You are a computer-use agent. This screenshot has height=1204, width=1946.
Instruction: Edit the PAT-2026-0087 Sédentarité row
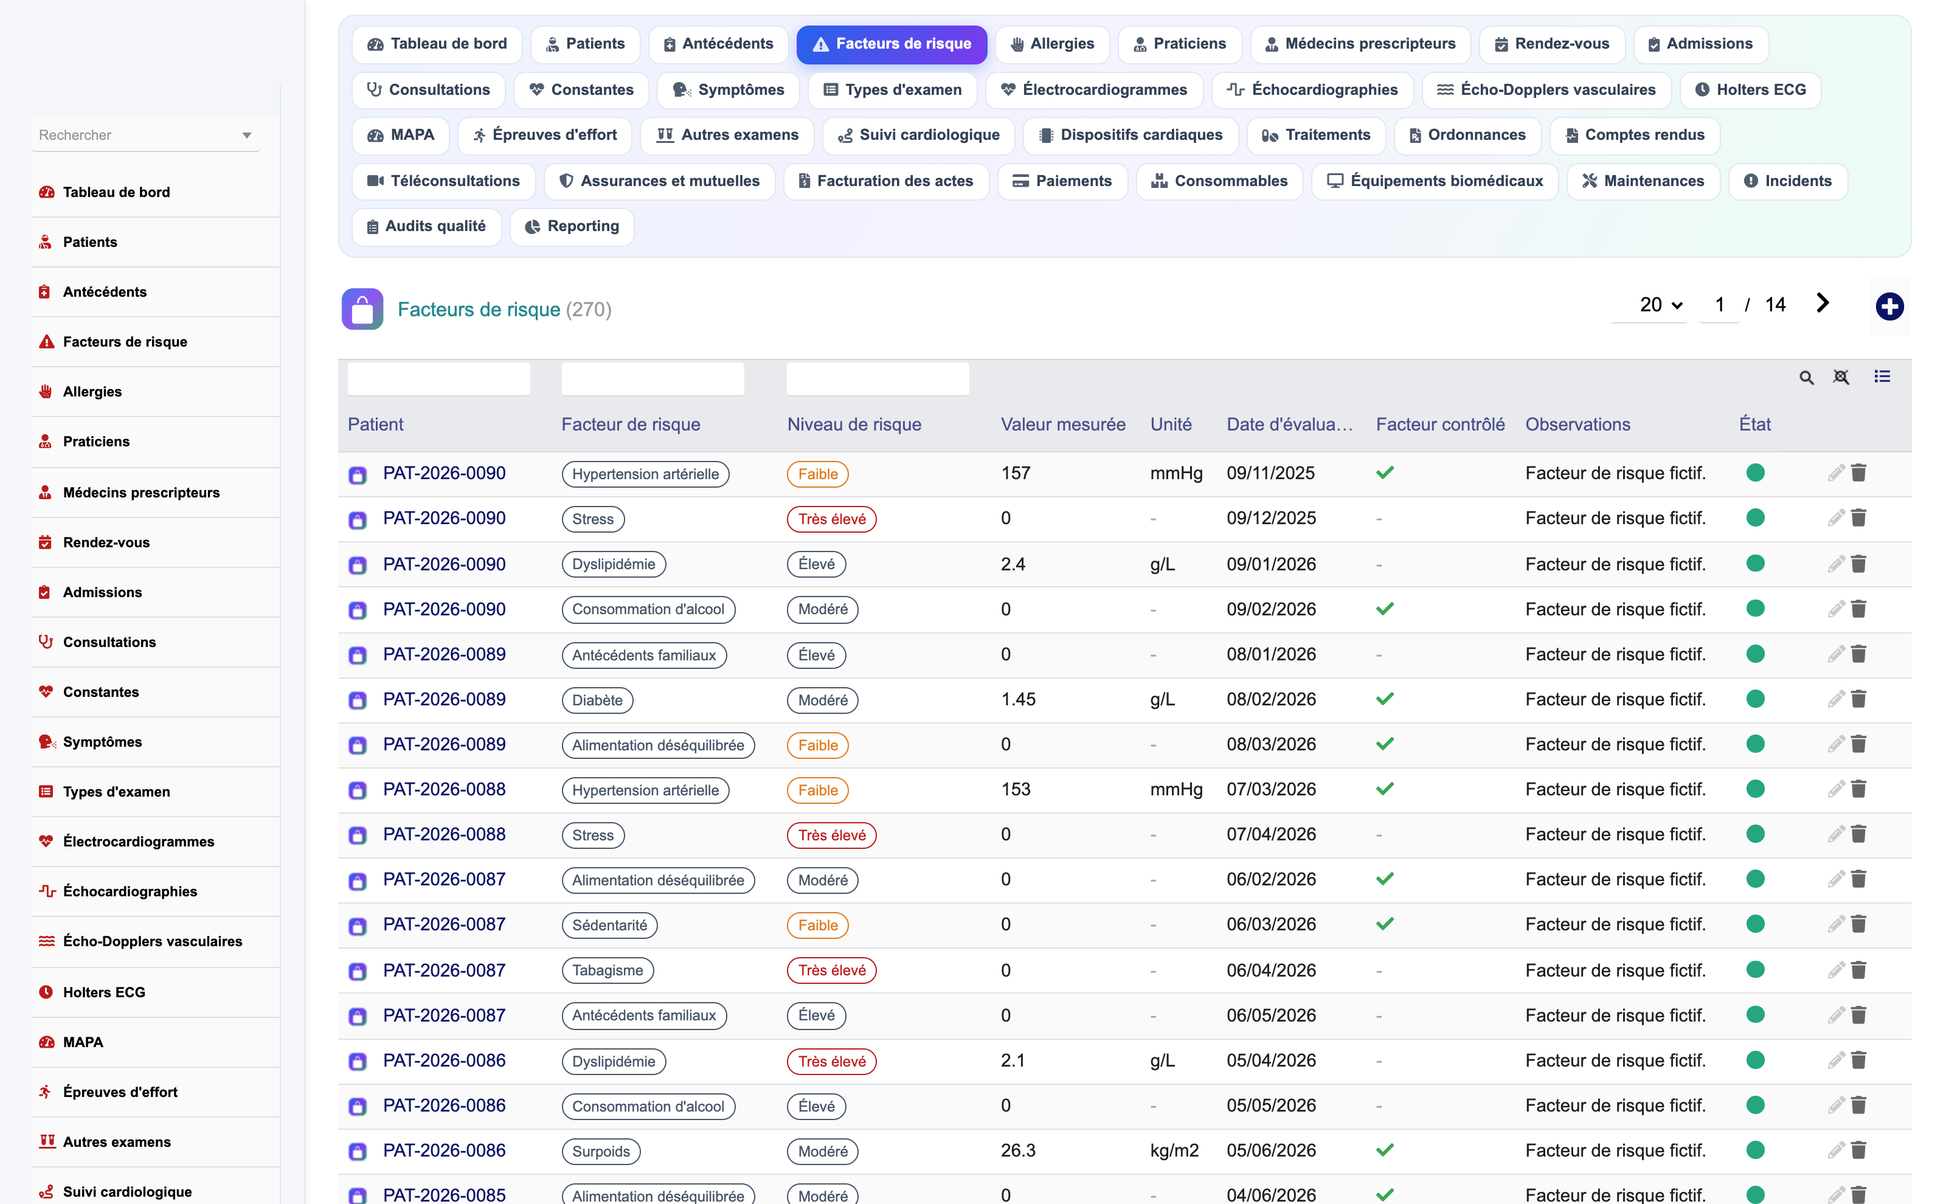(1836, 924)
